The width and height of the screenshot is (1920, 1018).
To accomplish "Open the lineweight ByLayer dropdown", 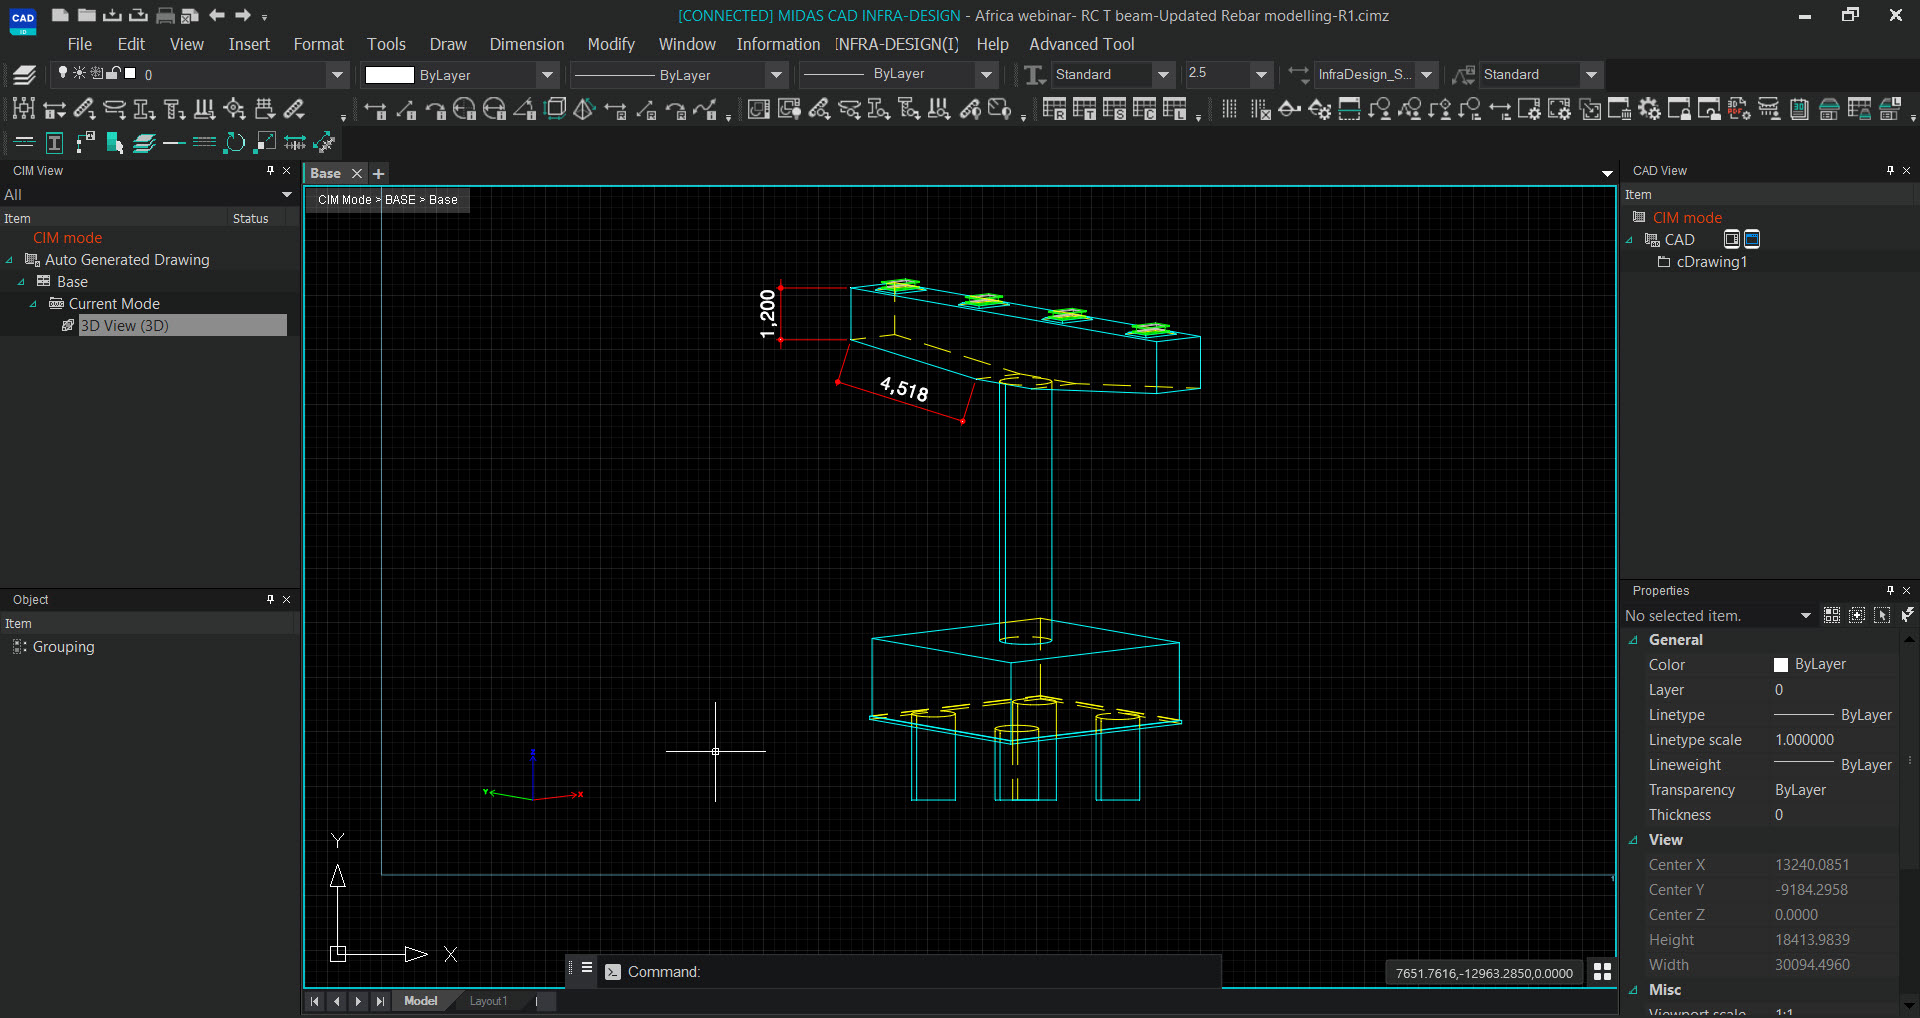I will tap(986, 75).
